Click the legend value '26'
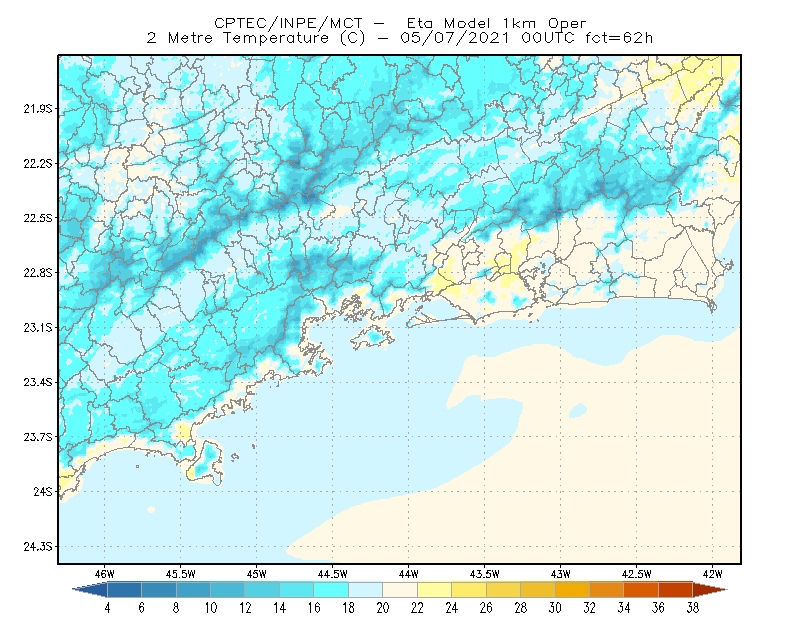The height and width of the screenshot is (618, 800). point(486,608)
